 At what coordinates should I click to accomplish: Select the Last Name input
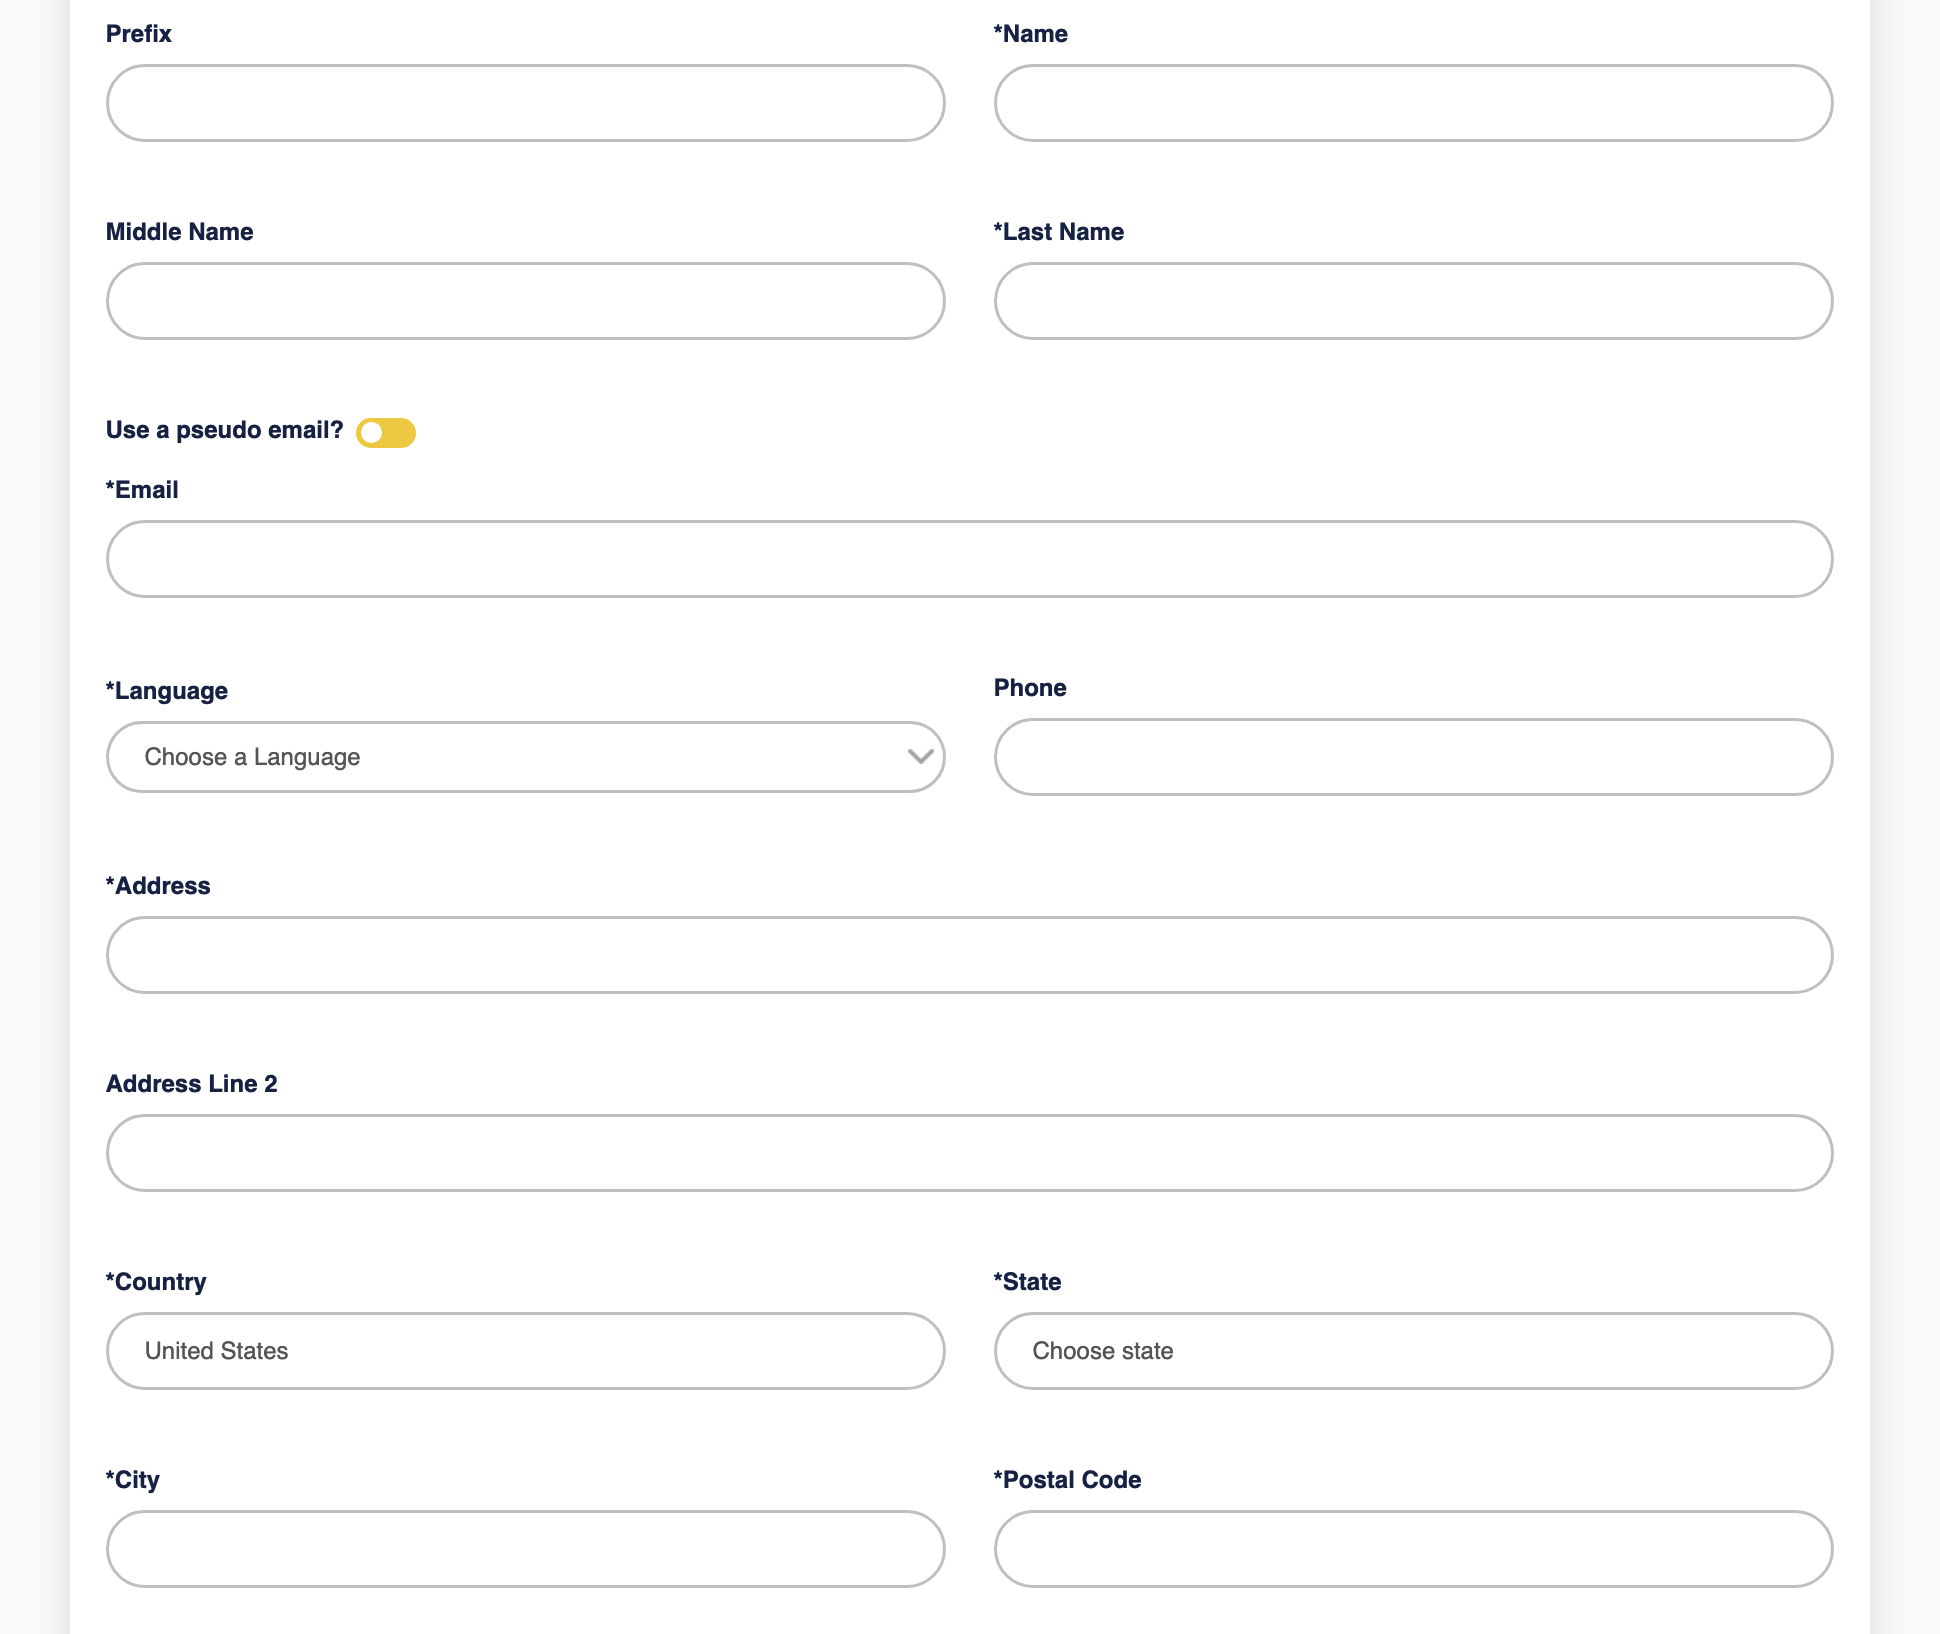click(x=1412, y=301)
